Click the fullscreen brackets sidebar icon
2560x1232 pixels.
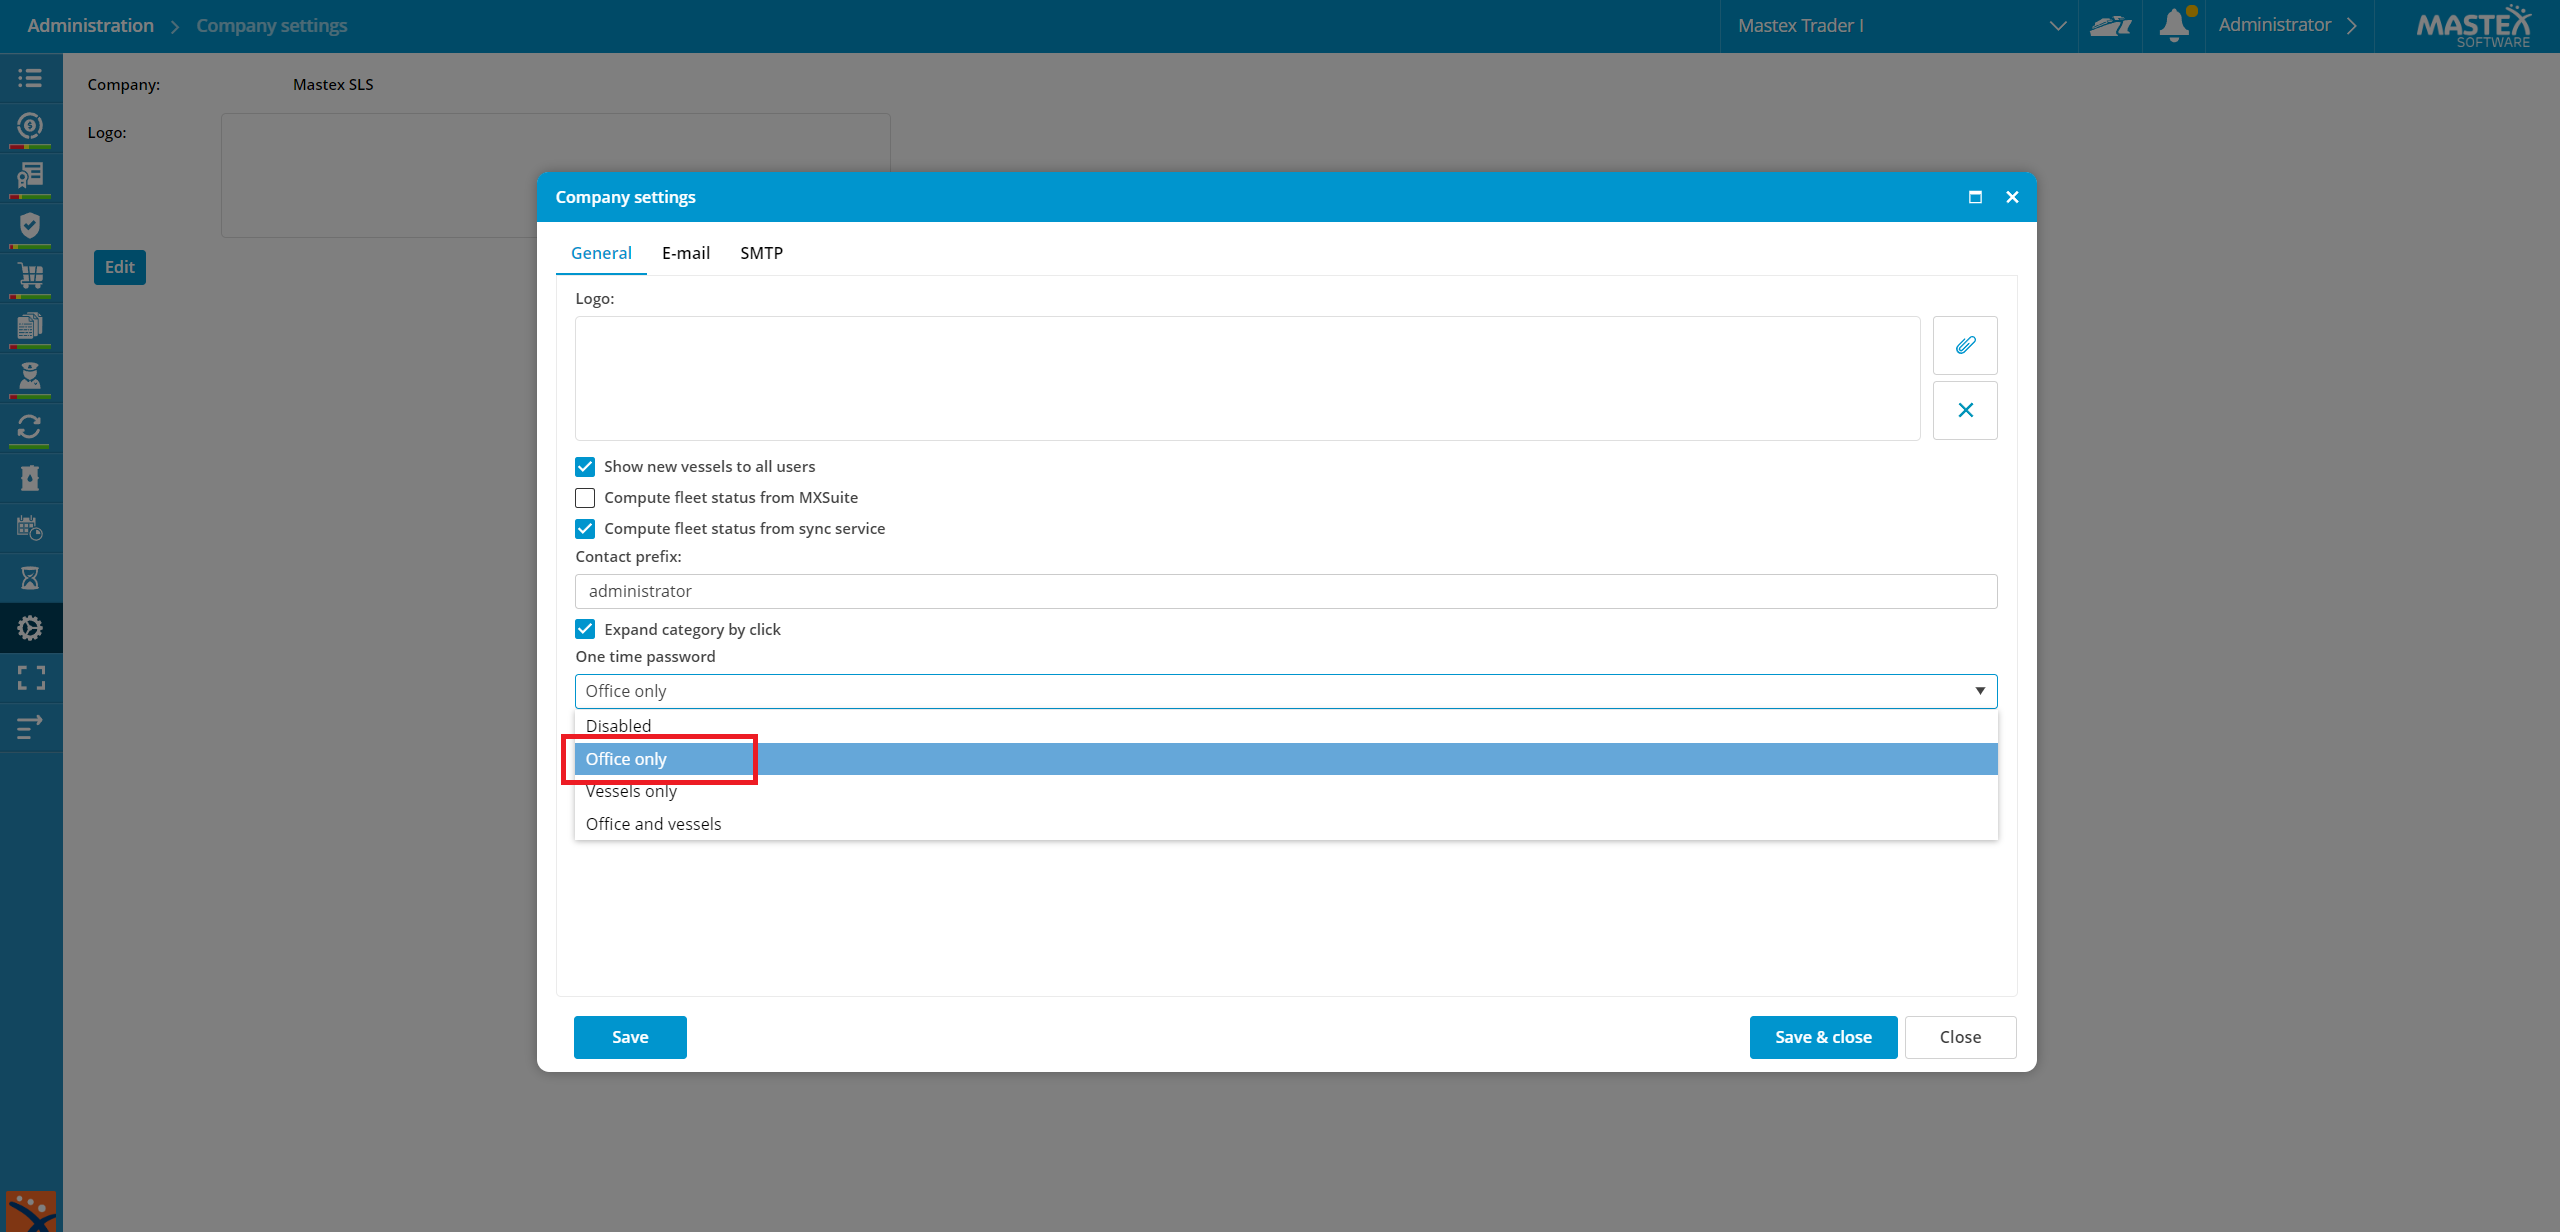[x=30, y=678]
